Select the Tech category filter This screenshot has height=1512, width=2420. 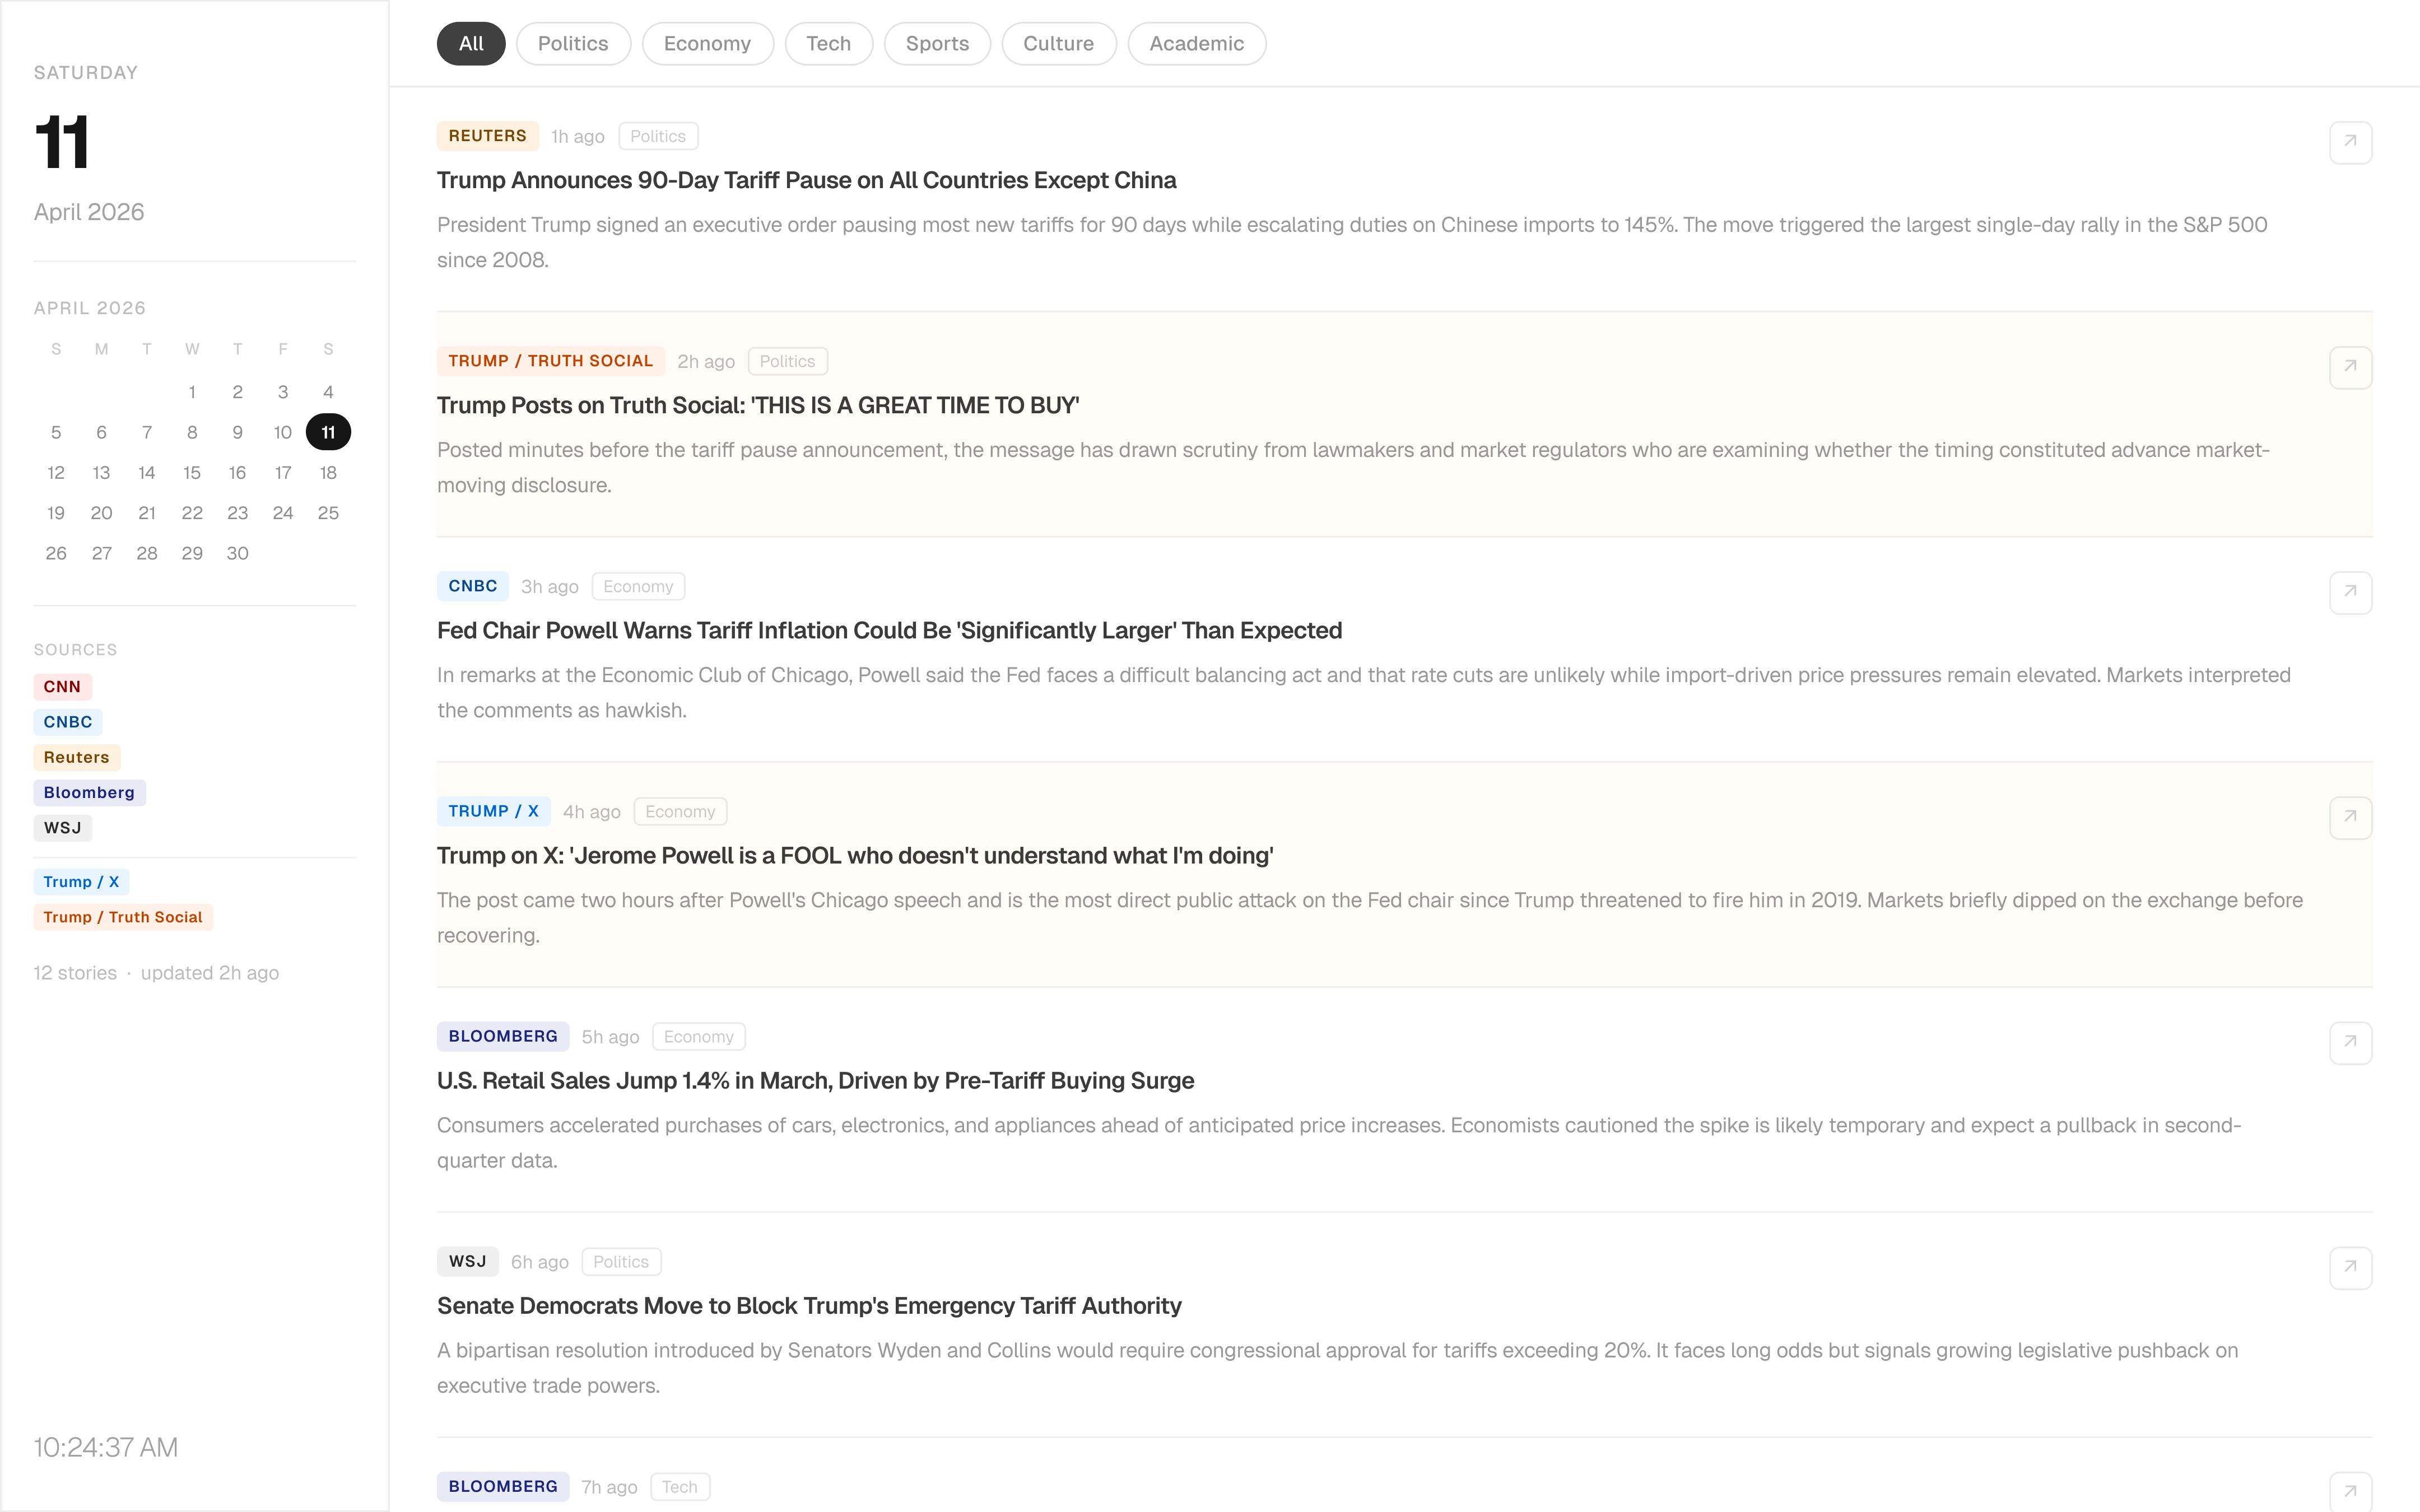[828, 43]
